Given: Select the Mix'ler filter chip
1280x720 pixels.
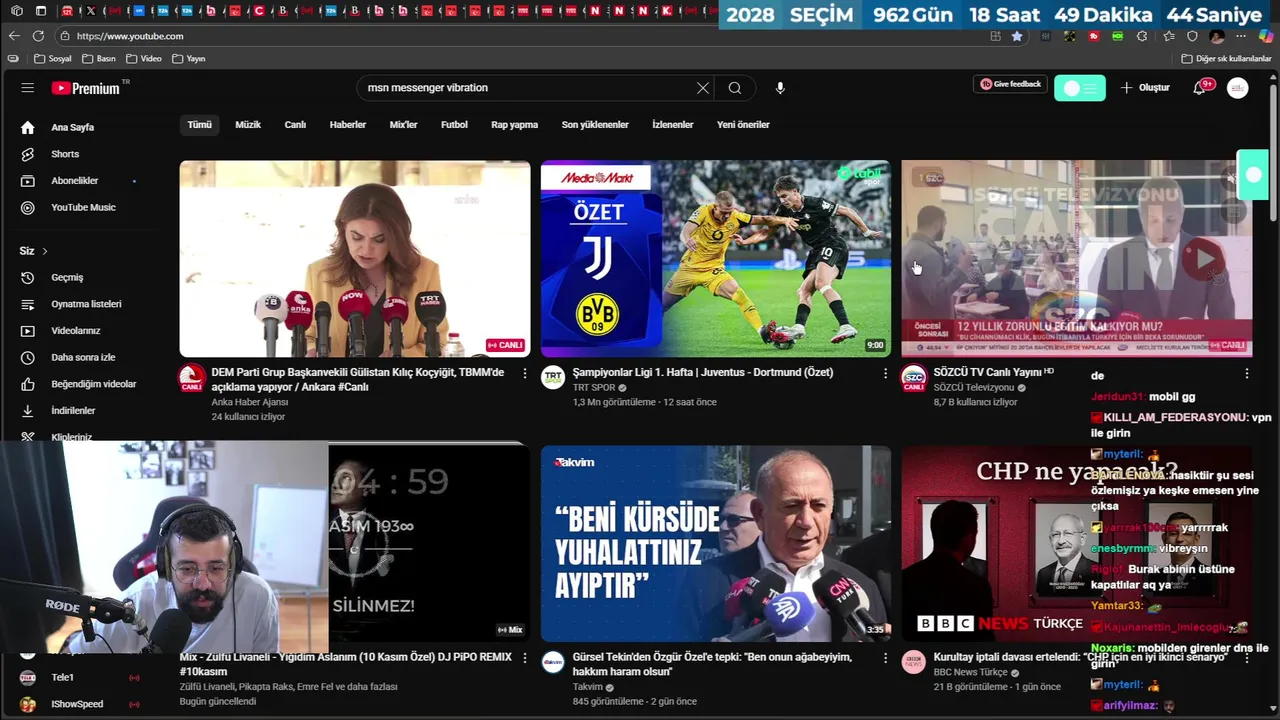Looking at the screenshot, I should pyautogui.click(x=403, y=125).
